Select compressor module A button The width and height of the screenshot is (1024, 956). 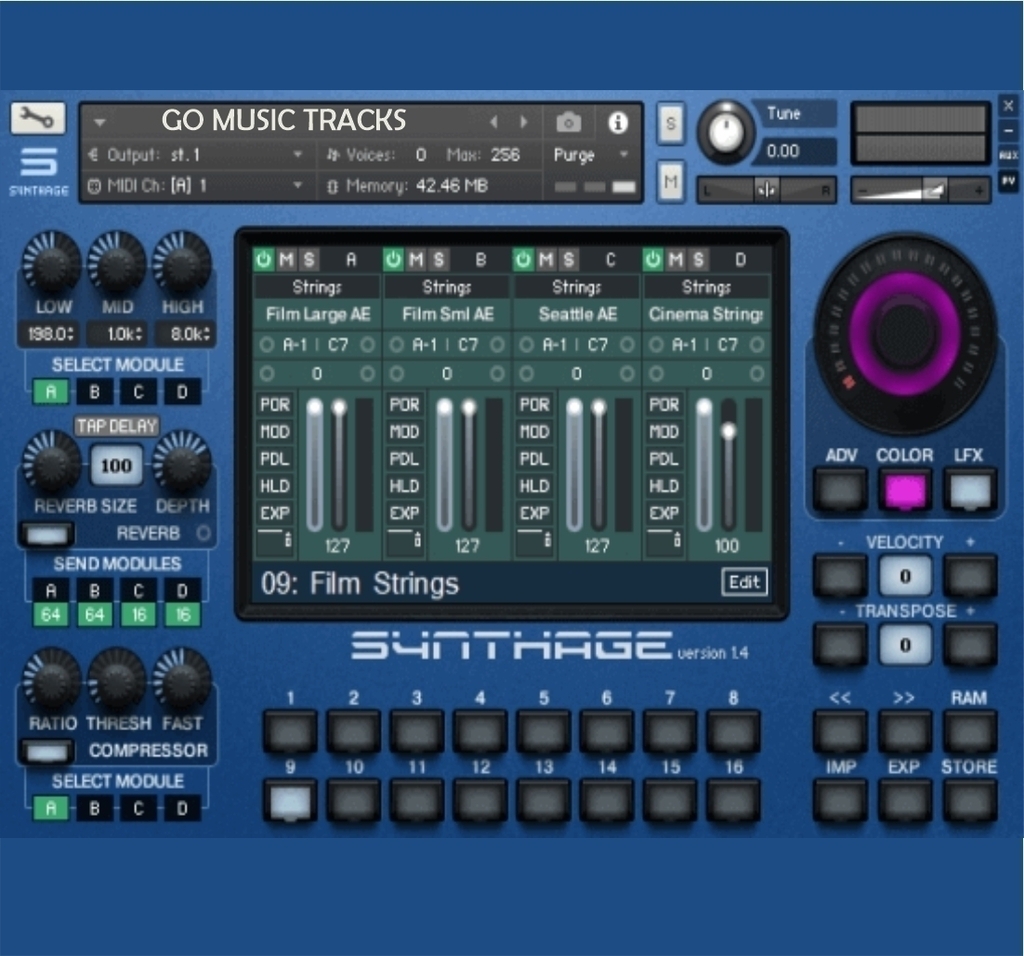(51, 808)
